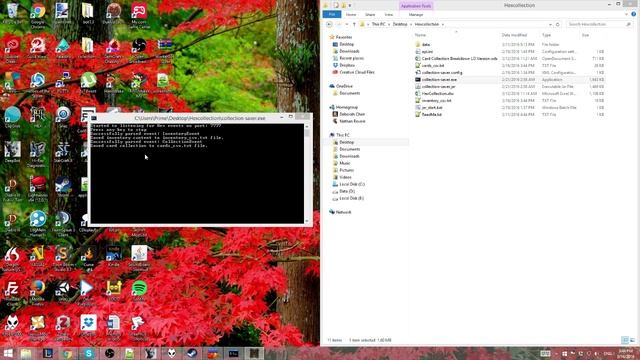640x360 pixels.
Task: Open the Share ribbon tab
Action: tap(370, 15)
